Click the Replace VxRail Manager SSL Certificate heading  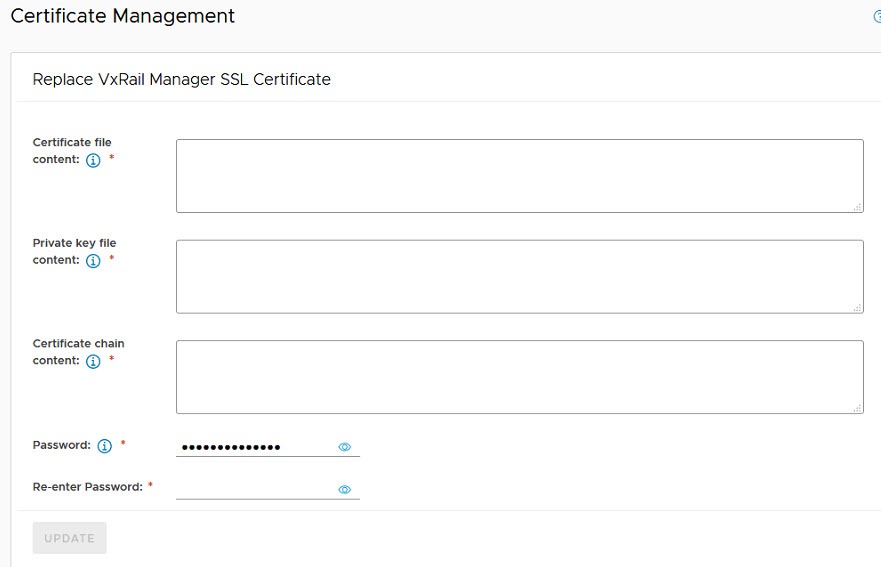181,79
